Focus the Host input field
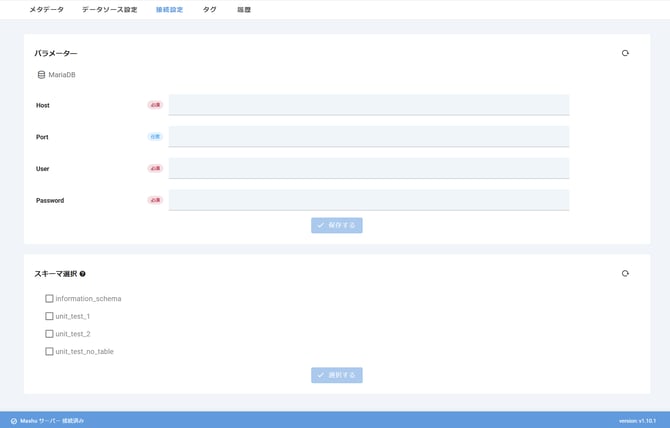This screenshot has width=670, height=428. tap(368, 105)
